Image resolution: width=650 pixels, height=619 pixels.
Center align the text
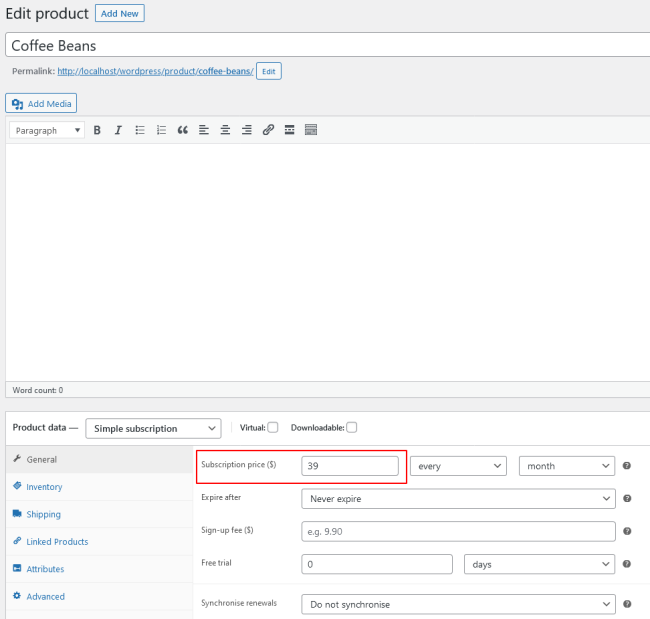click(x=225, y=130)
